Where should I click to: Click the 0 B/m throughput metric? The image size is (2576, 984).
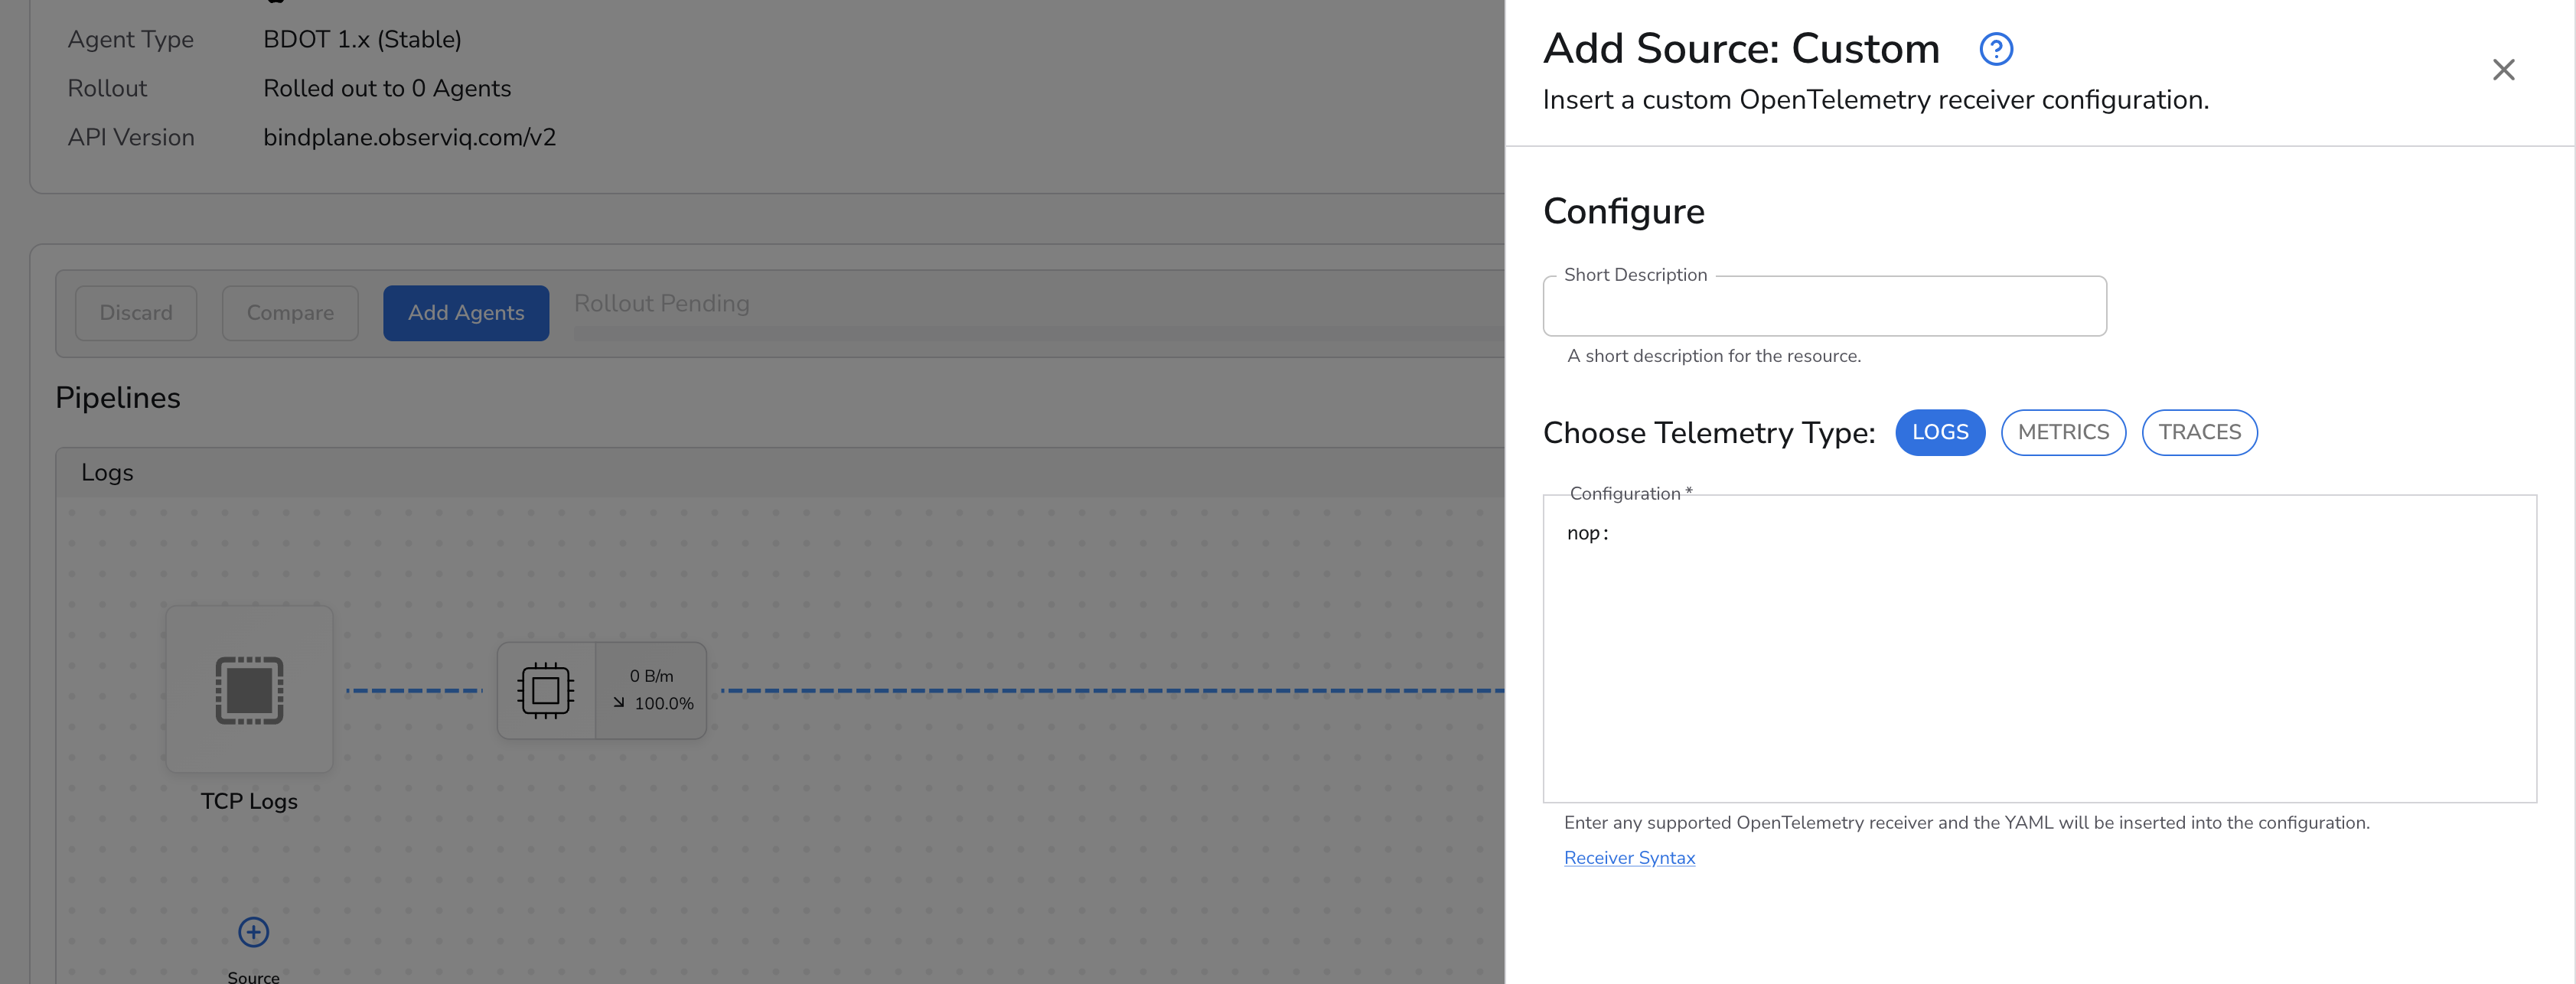[651, 676]
